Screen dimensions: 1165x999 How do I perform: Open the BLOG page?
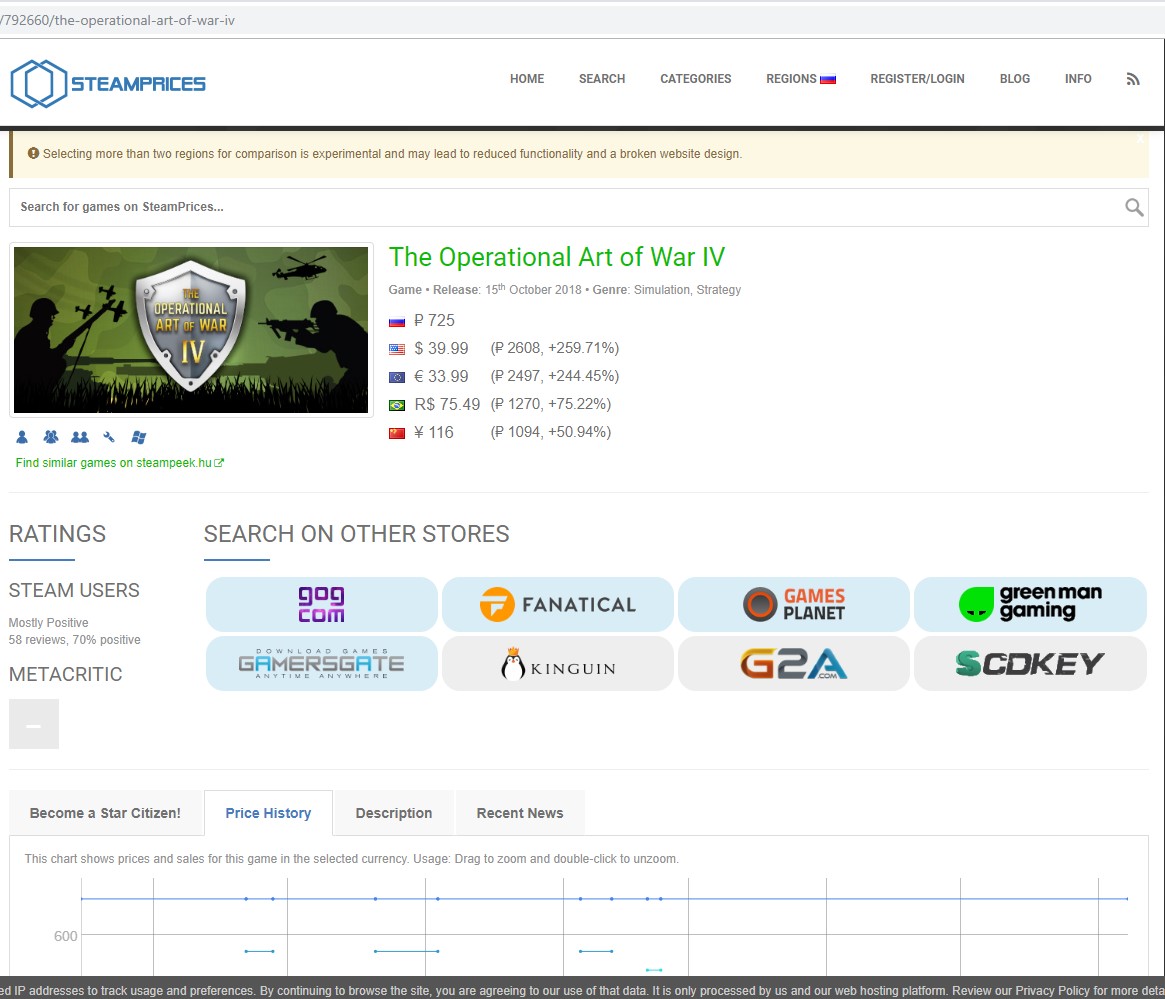pos(1015,79)
